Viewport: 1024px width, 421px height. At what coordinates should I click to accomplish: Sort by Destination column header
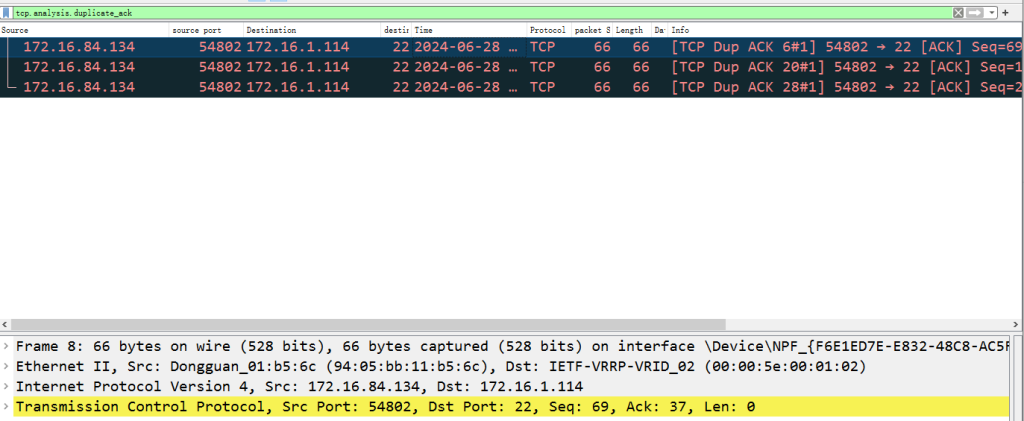tap(310, 31)
